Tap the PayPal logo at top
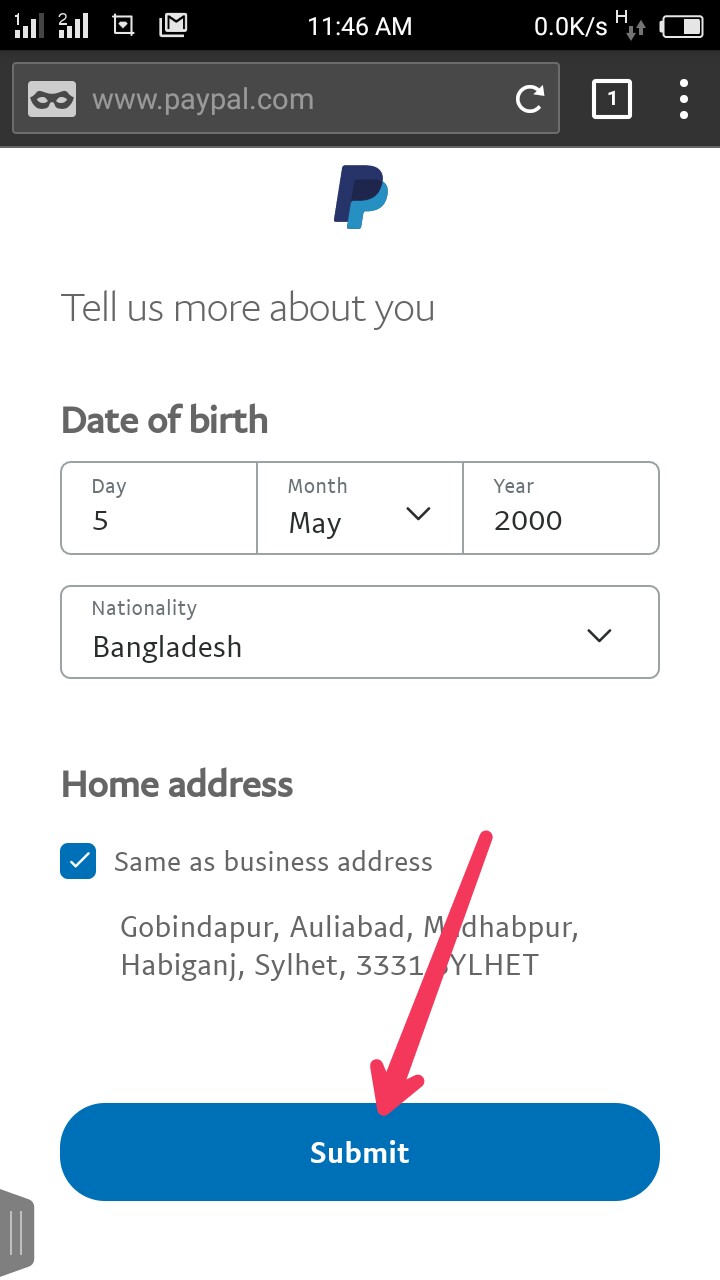The height and width of the screenshot is (1280, 720). (x=360, y=197)
